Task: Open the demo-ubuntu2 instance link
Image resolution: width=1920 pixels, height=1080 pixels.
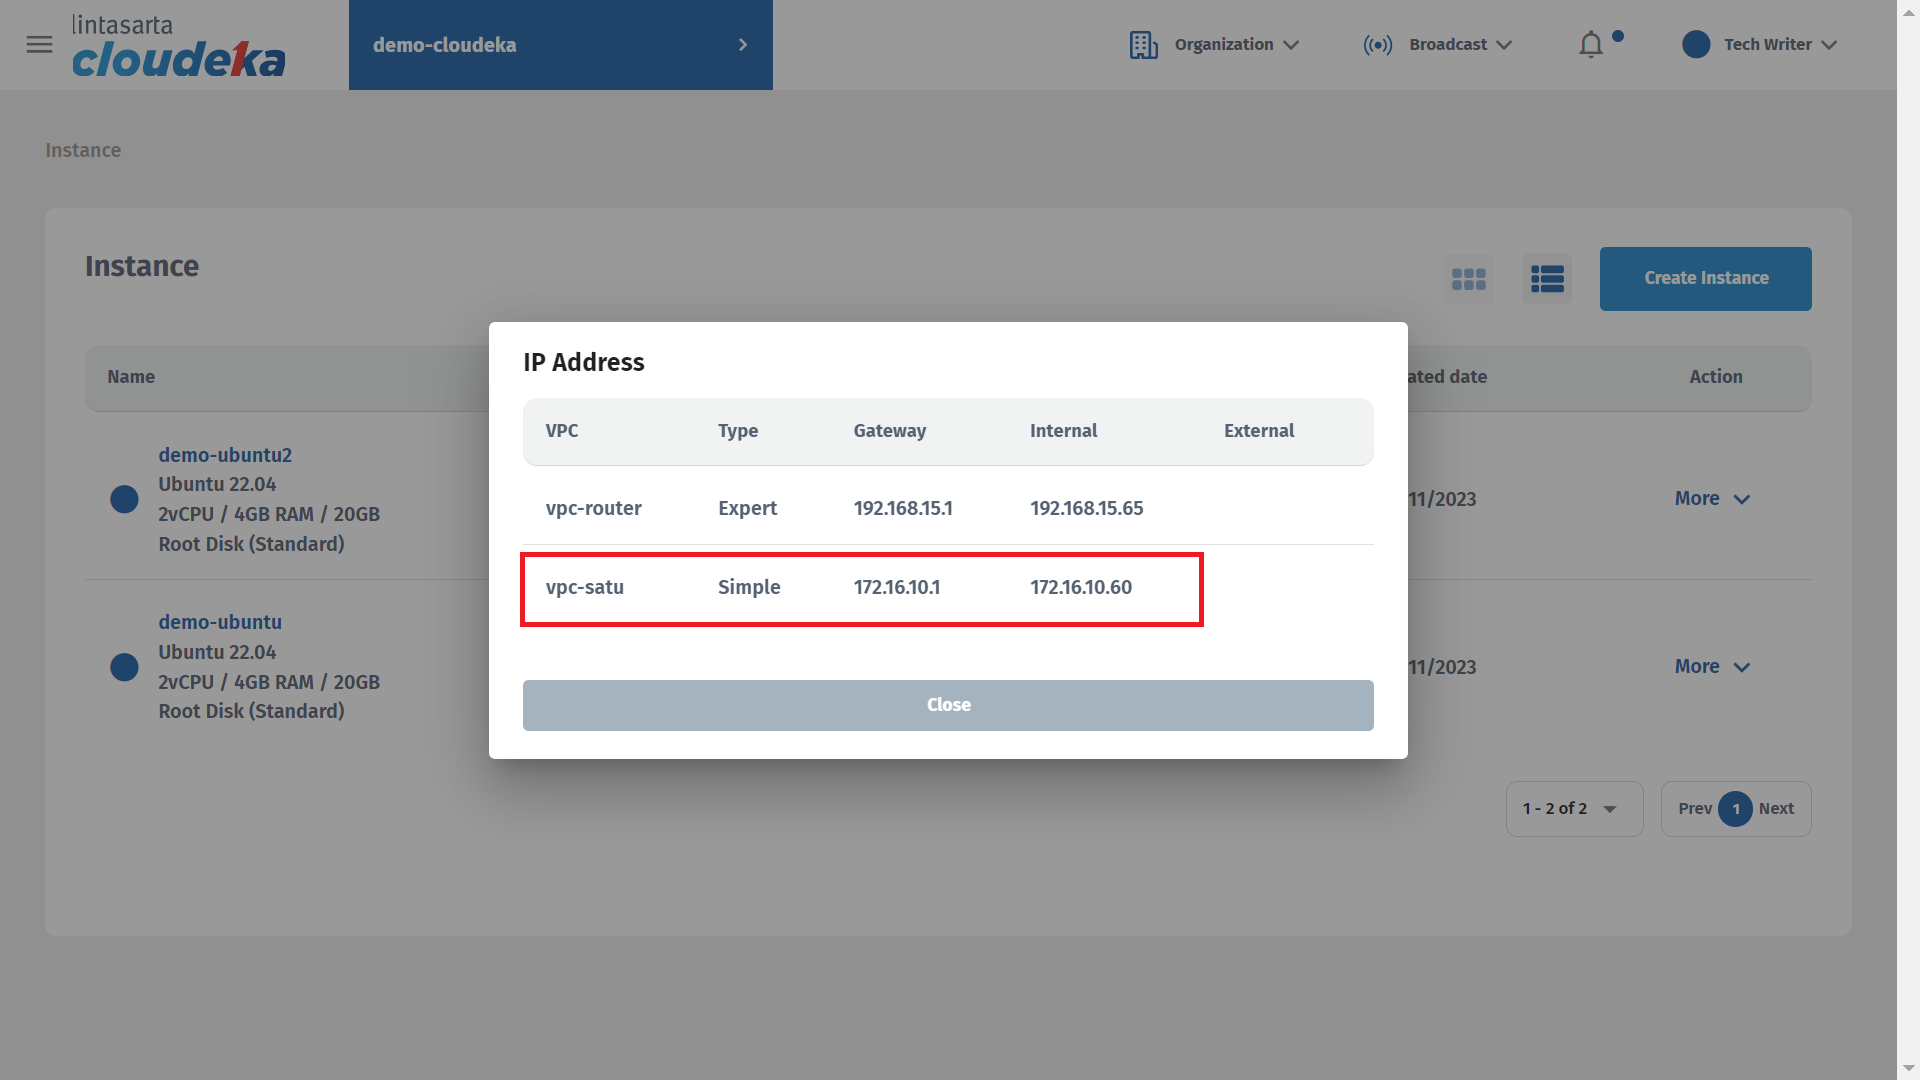Action: (225, 455)
